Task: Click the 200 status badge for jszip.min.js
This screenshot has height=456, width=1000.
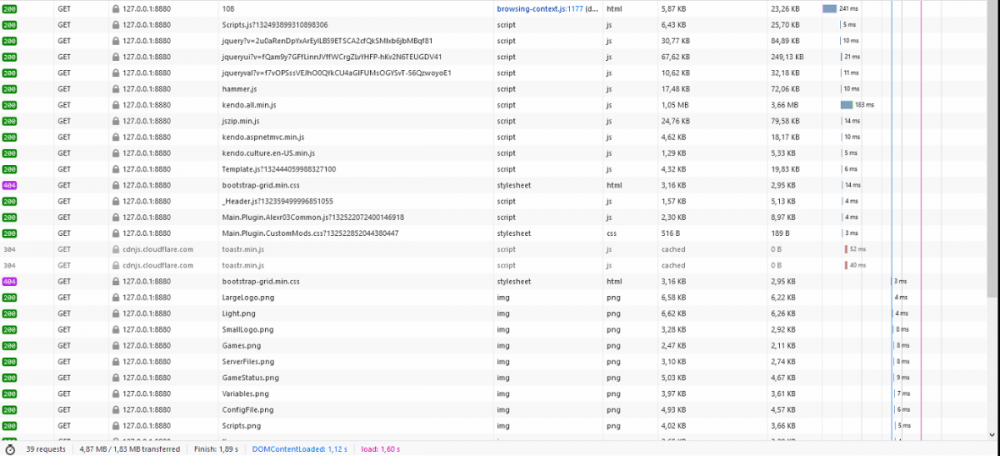Action: tap(9, 120)
